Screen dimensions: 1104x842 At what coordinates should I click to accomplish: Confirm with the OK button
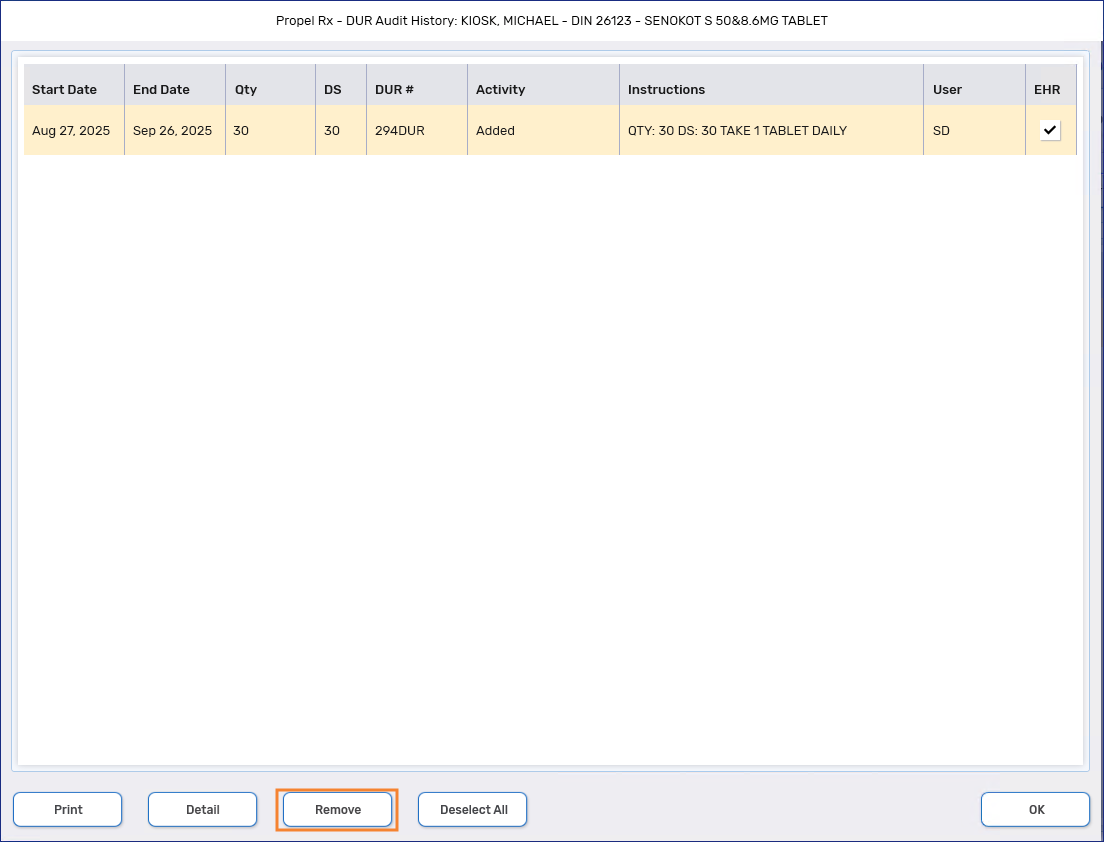click(1036, 810)
